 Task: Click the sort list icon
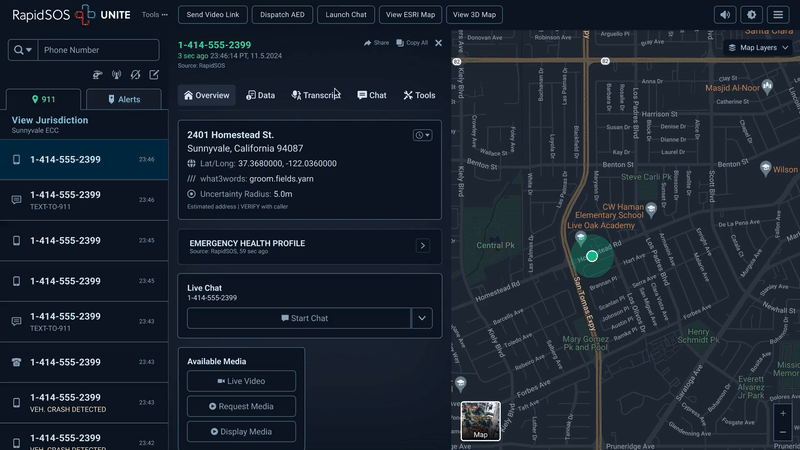97,75
